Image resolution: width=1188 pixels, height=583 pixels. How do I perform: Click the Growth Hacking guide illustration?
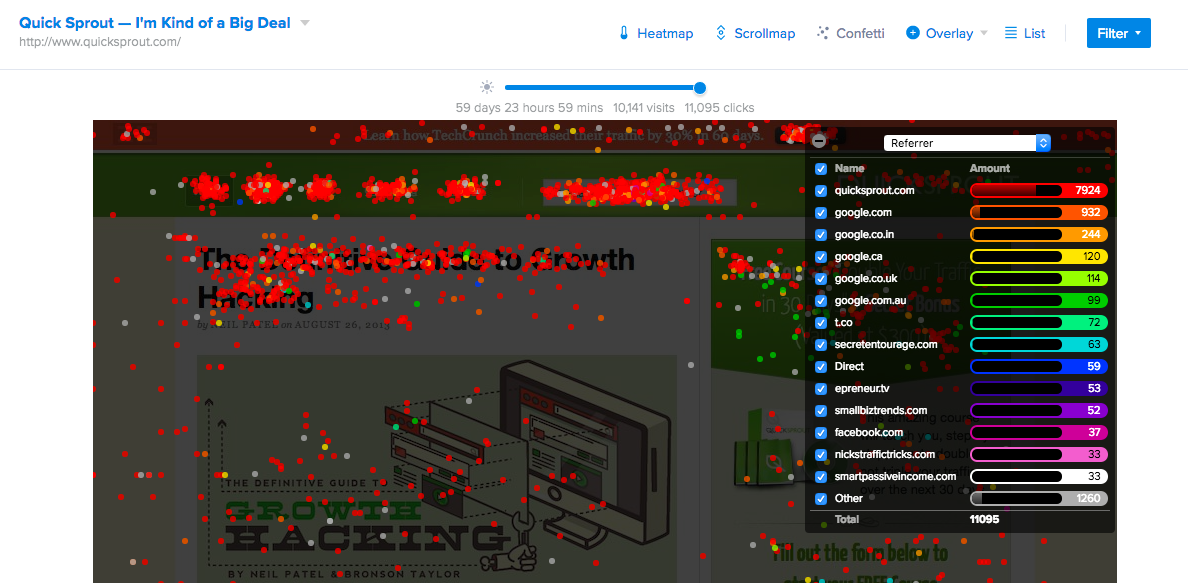[436, 468]
